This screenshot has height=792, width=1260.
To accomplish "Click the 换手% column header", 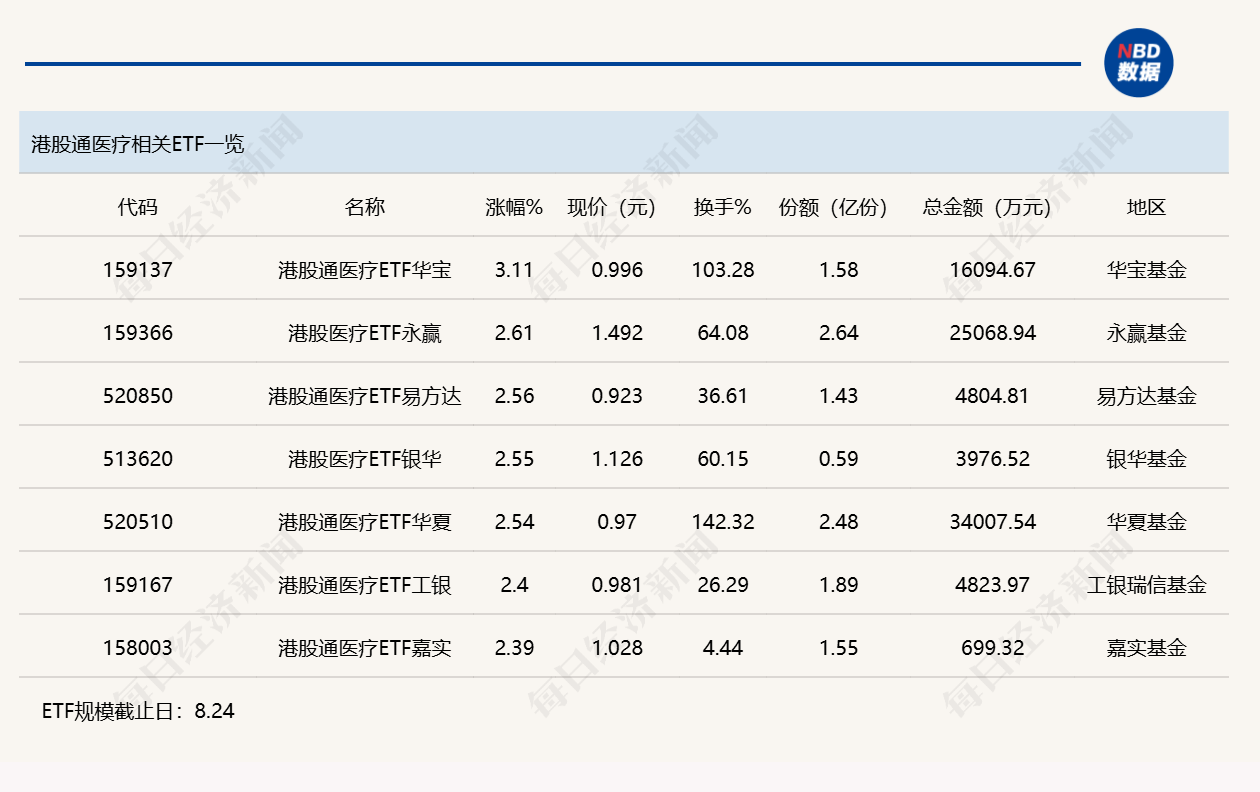I will (x=723, y=207).
